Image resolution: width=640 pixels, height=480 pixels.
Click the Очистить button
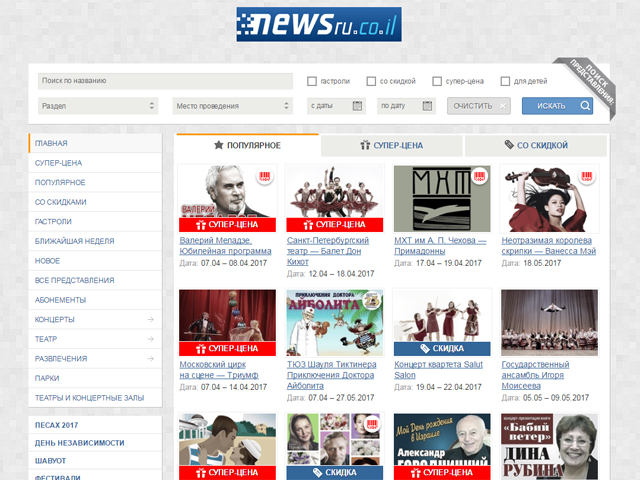pos(479,106)
